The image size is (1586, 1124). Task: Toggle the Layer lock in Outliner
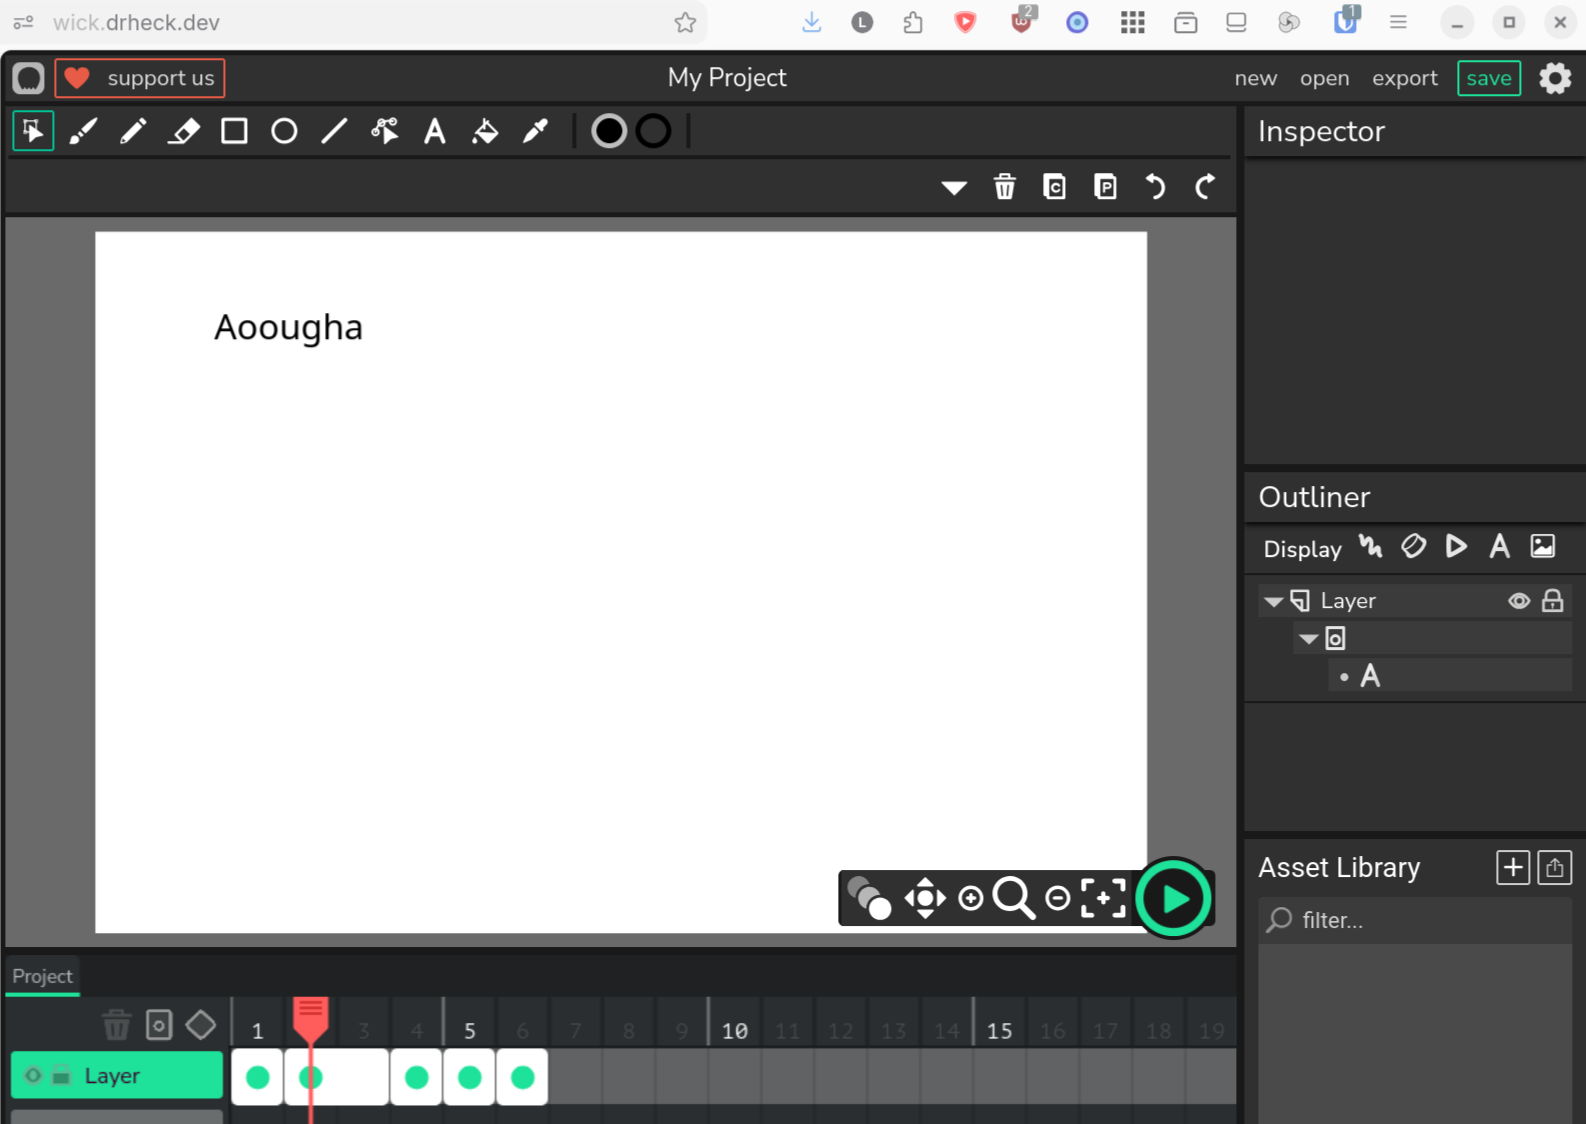pos(1552,600)
